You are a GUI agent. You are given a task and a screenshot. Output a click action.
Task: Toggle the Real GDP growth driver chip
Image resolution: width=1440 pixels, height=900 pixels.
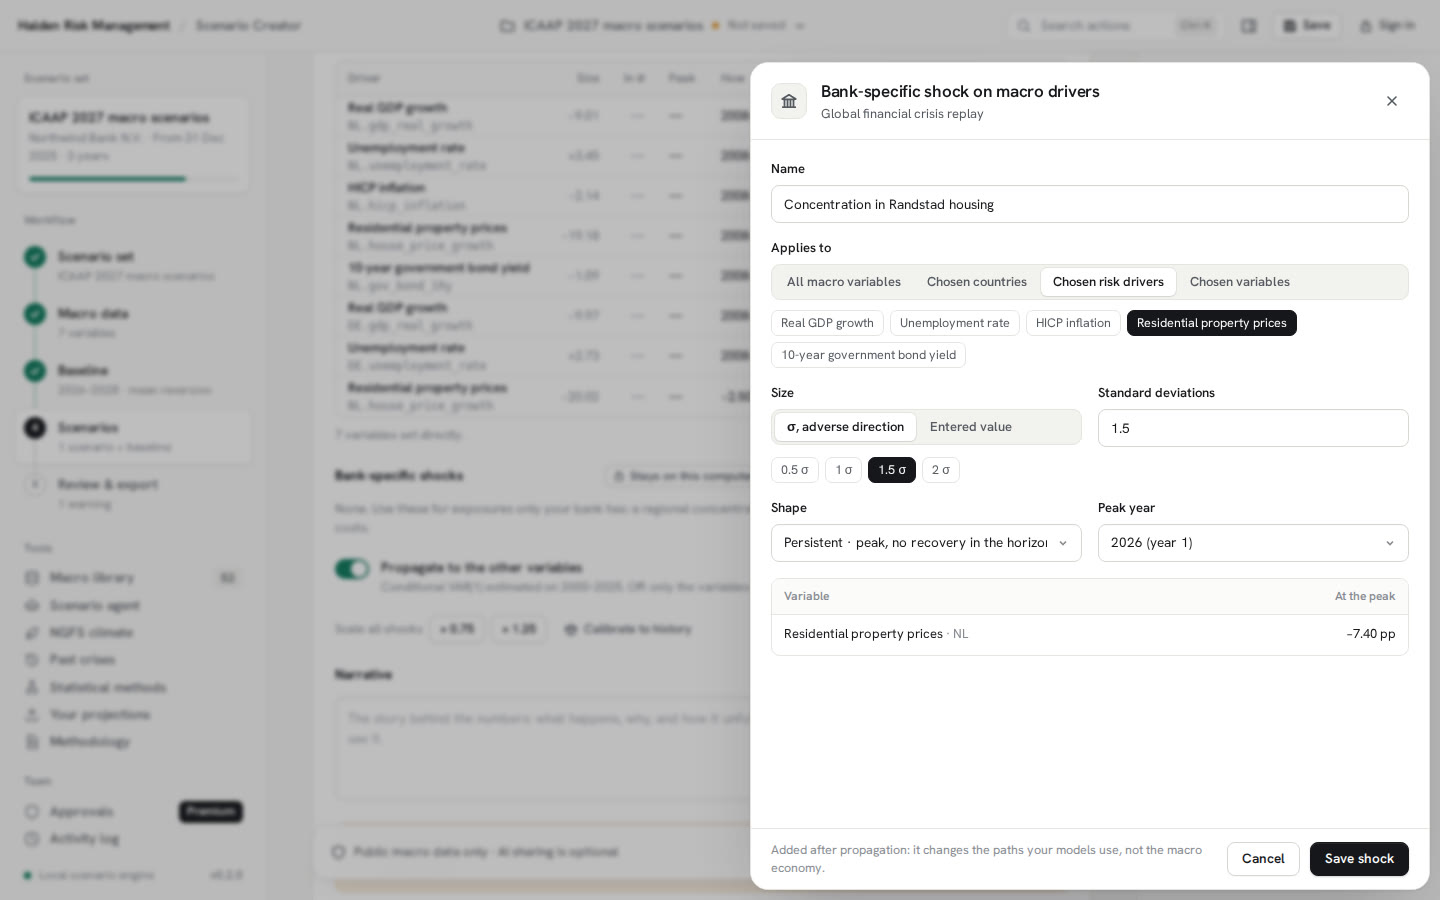pos(827,323)
